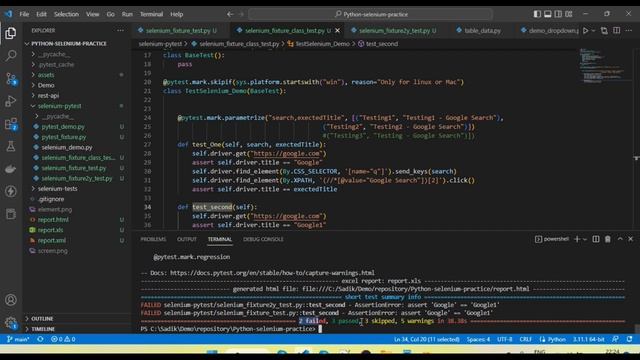Open the Manage gear icon
This screenshot has width=640, height=360.
[11, 322]
